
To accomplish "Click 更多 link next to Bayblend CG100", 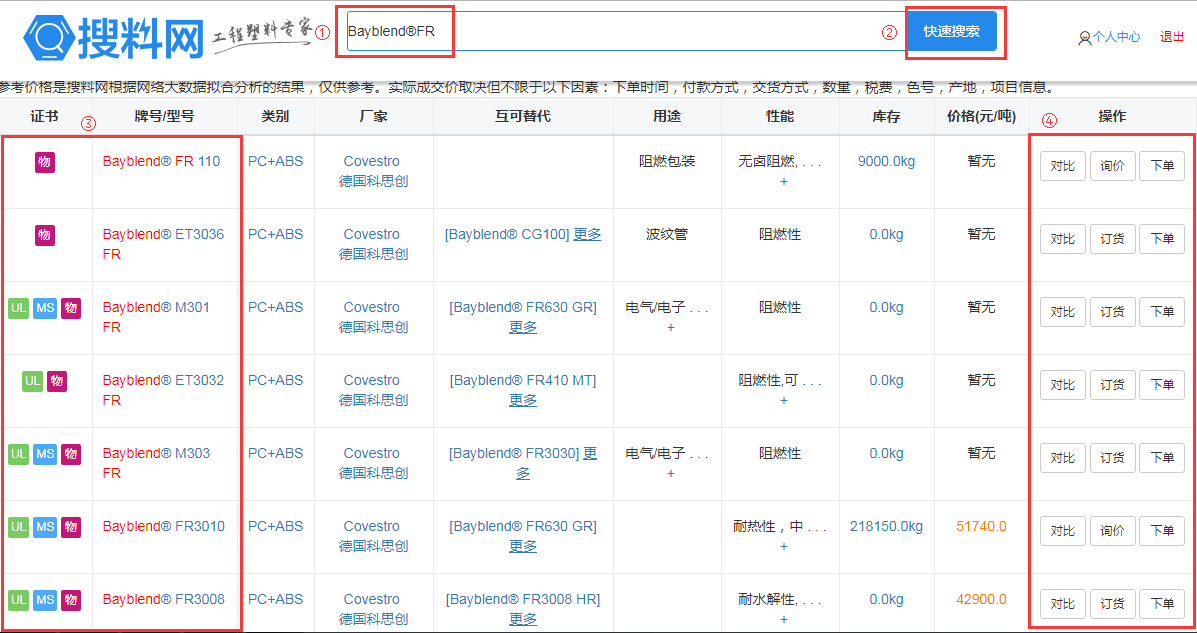I will (x=587, y=235).
